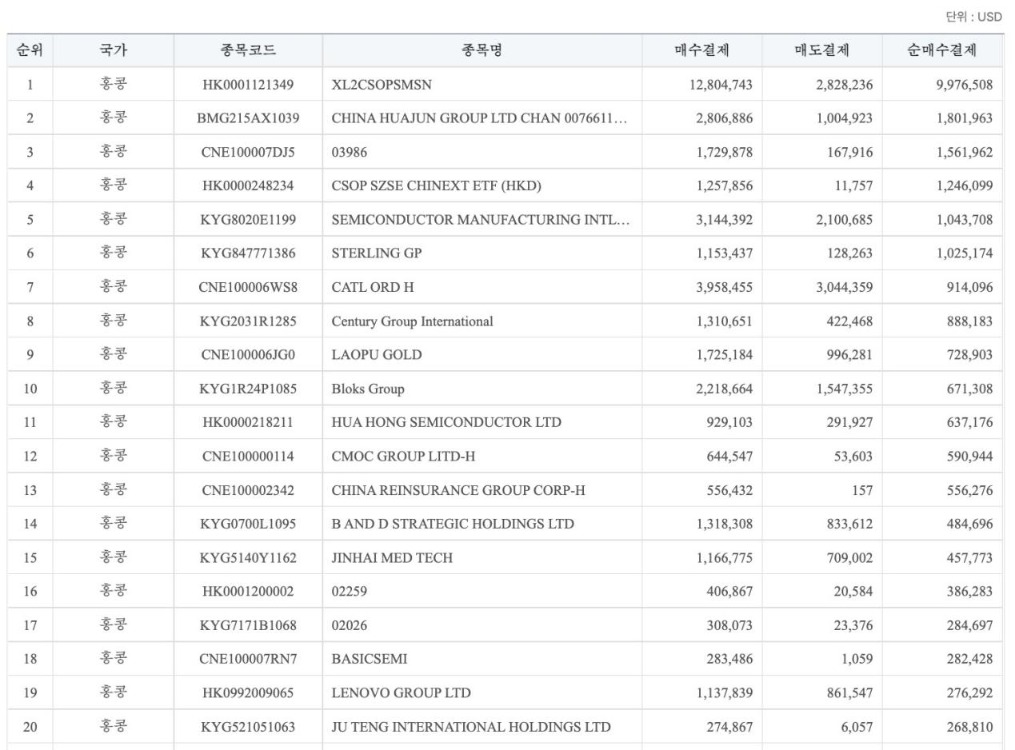Image resolution: width=1015 pixels, height=750 pixels.
Task: Click the 종목명 column header
Action: point(482,50)
